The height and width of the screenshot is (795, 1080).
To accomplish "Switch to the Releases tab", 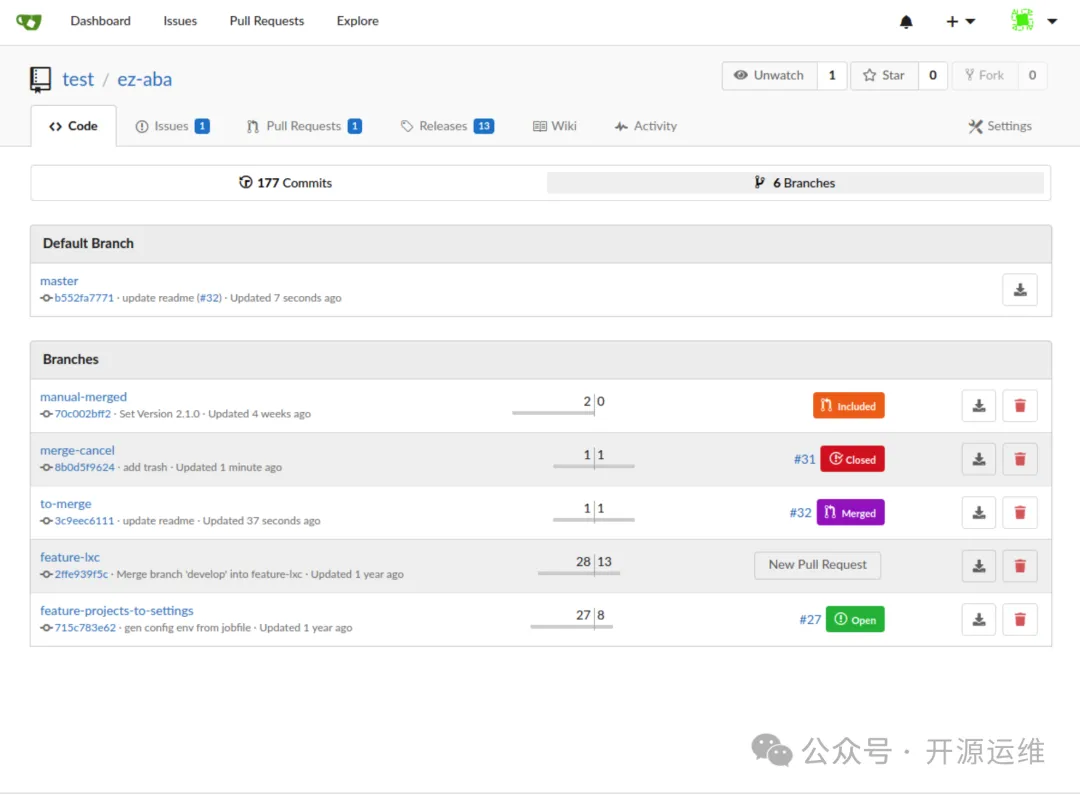I will point(445,127).
